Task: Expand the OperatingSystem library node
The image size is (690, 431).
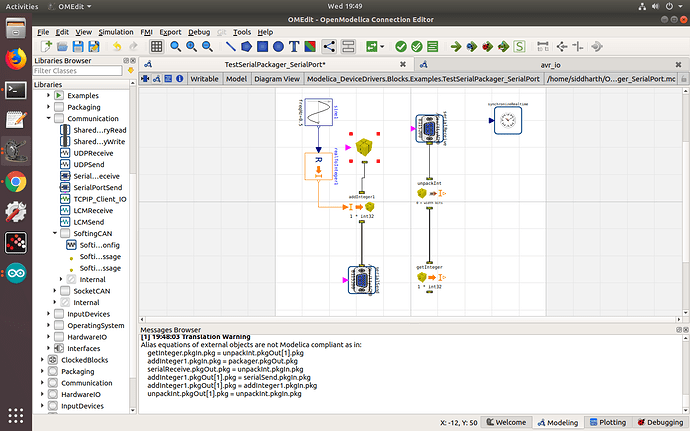Action: 46,325
